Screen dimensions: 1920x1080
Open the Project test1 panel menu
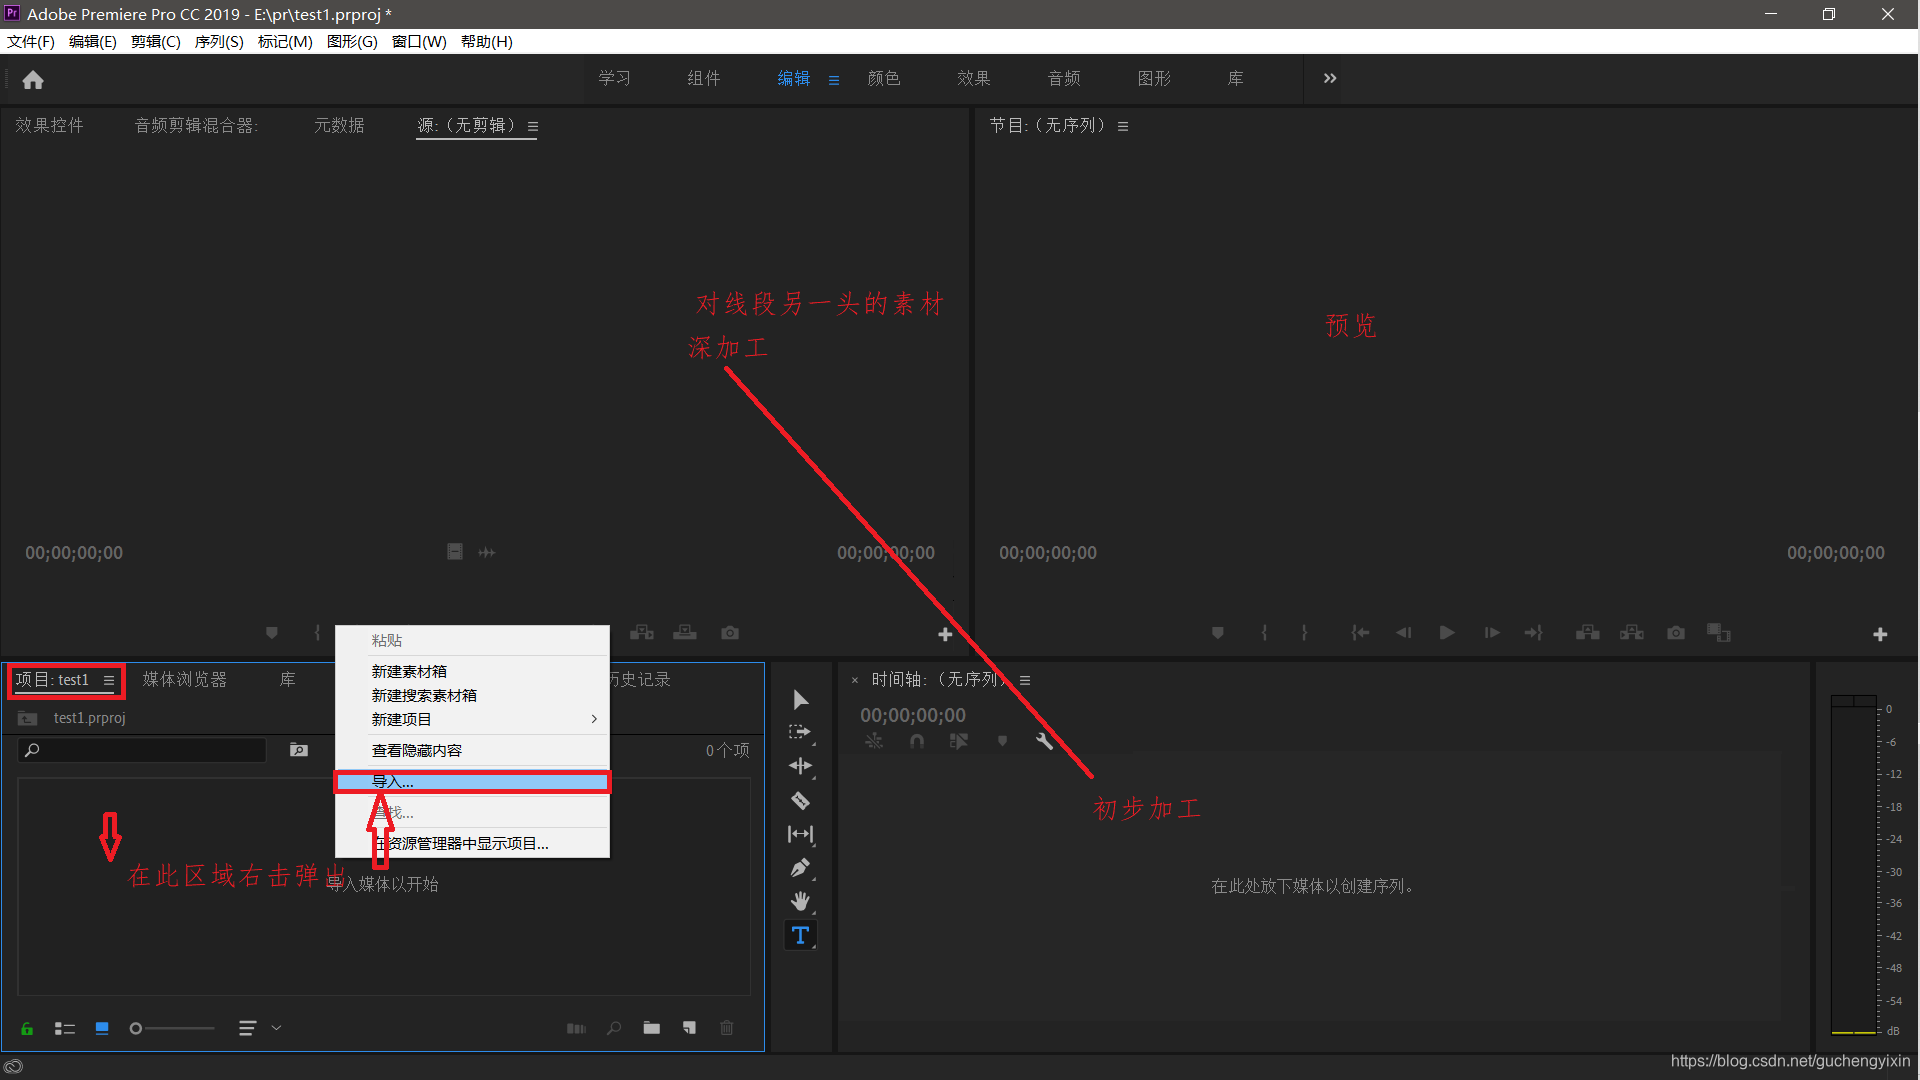click(x=109, y=680)
